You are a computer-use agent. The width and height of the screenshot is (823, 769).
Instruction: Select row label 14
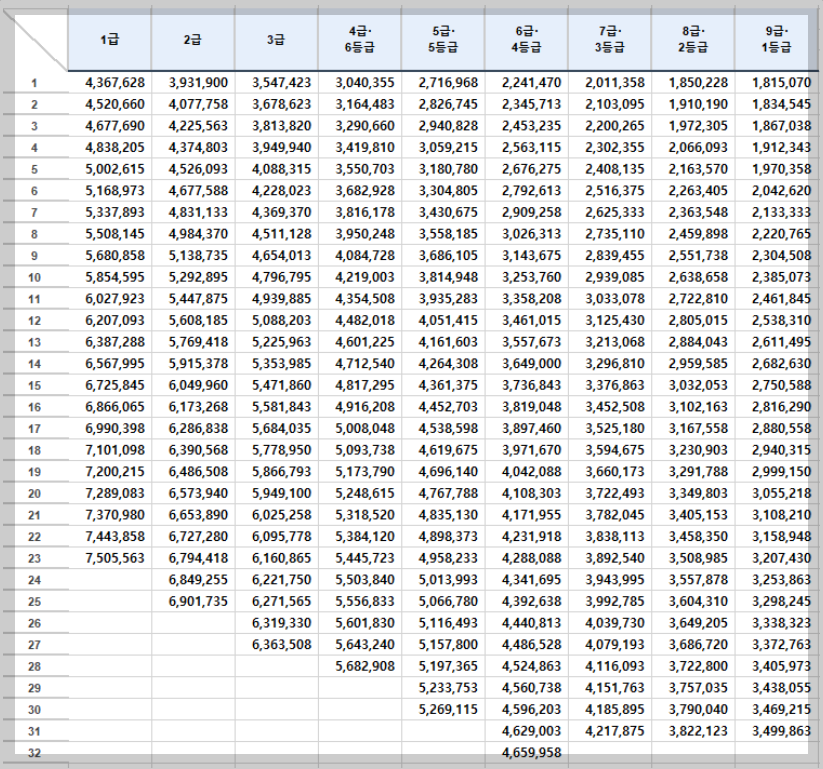[34, 364]
